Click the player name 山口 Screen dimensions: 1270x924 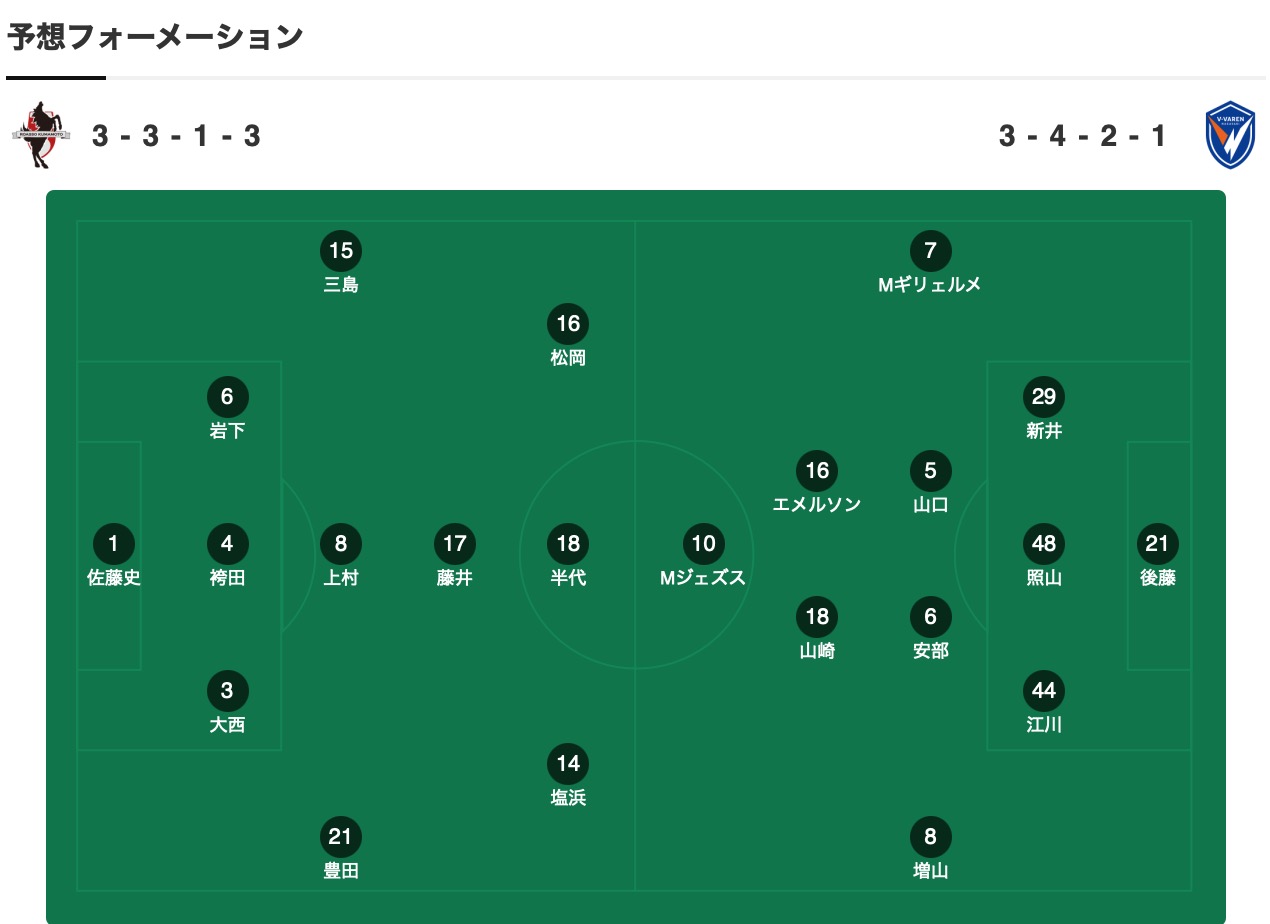(x=931, y=504)
